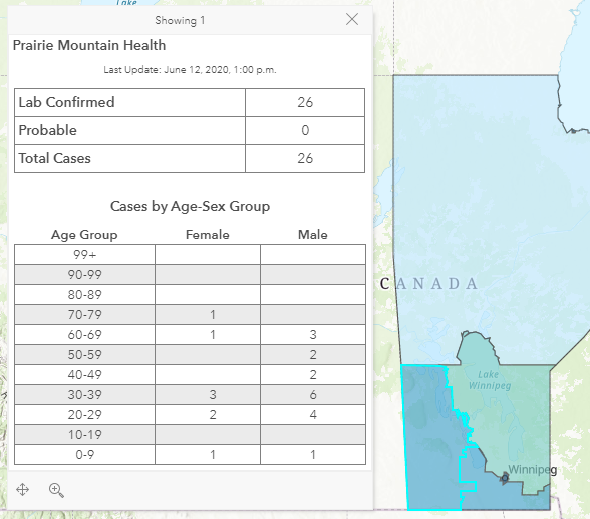The height and width of the screenshot is (519, 590).
Task: Click the 'Probable' row label
Action: click(x=48, y=130)
